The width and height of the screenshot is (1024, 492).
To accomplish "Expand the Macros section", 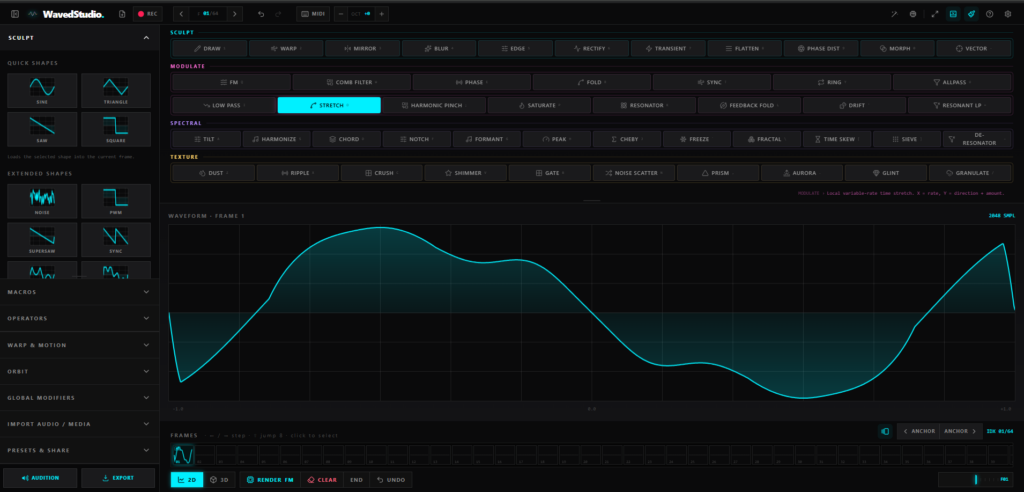I will point(79,292).
